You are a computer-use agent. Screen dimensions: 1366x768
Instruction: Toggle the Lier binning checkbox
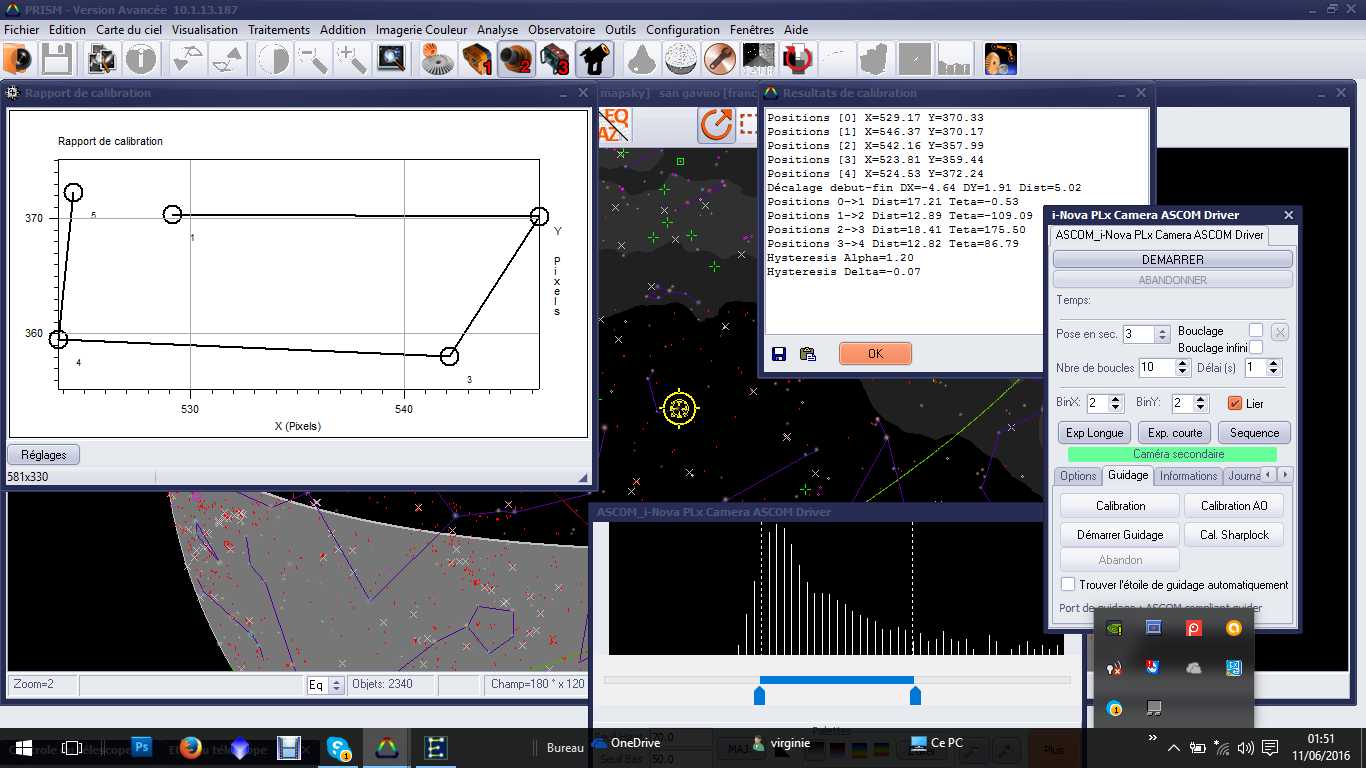tap(1234, 403)
